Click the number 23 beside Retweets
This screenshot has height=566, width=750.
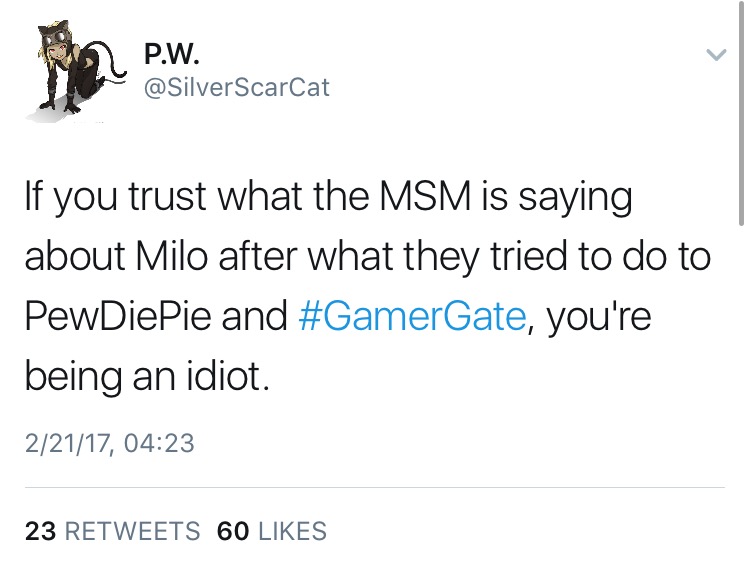pos(40,530)
